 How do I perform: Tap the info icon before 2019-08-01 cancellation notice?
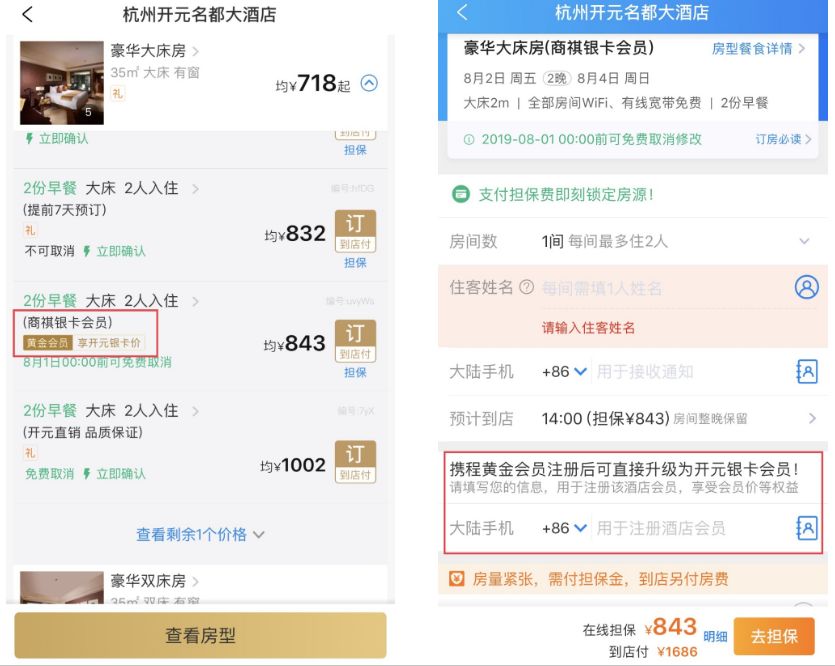point(469,139)
